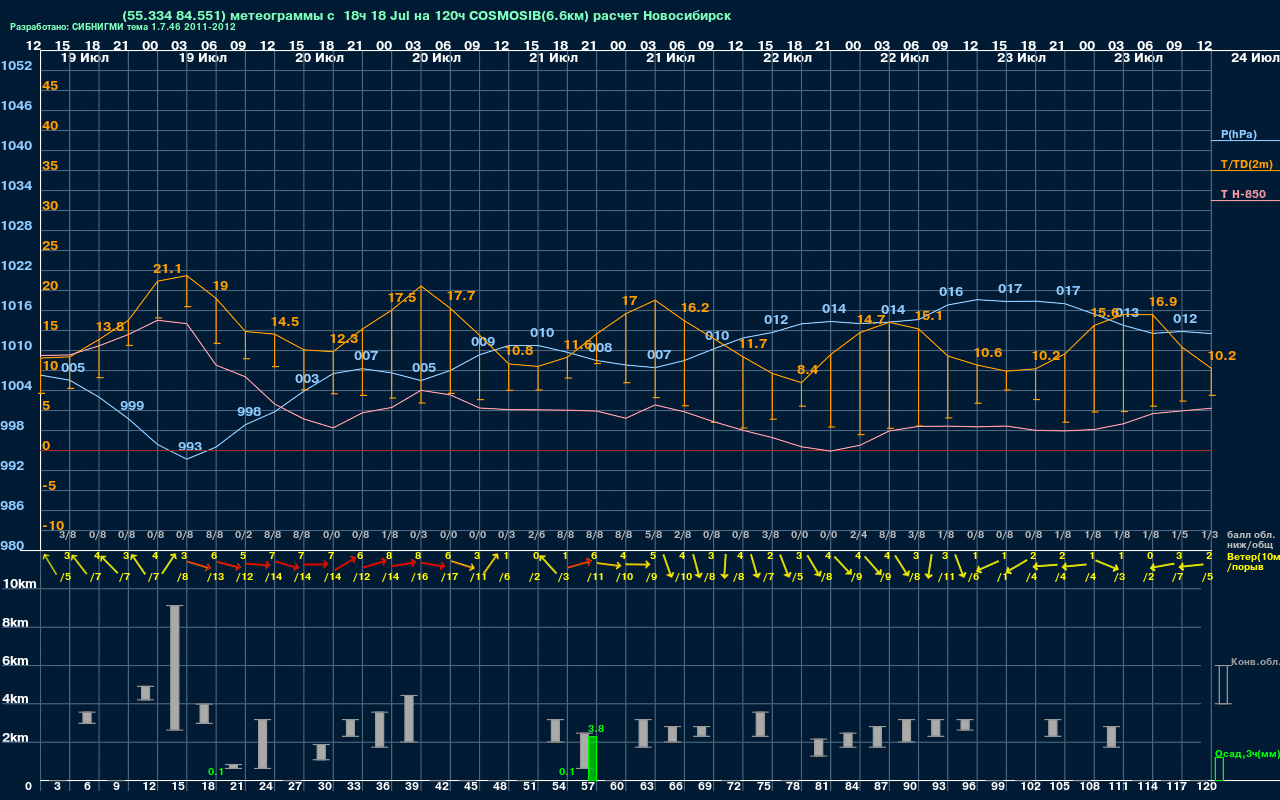Click the 16.2 temperature value
Image resolution: width=1280 pixels, height=800 pixels.
(695, 308)
